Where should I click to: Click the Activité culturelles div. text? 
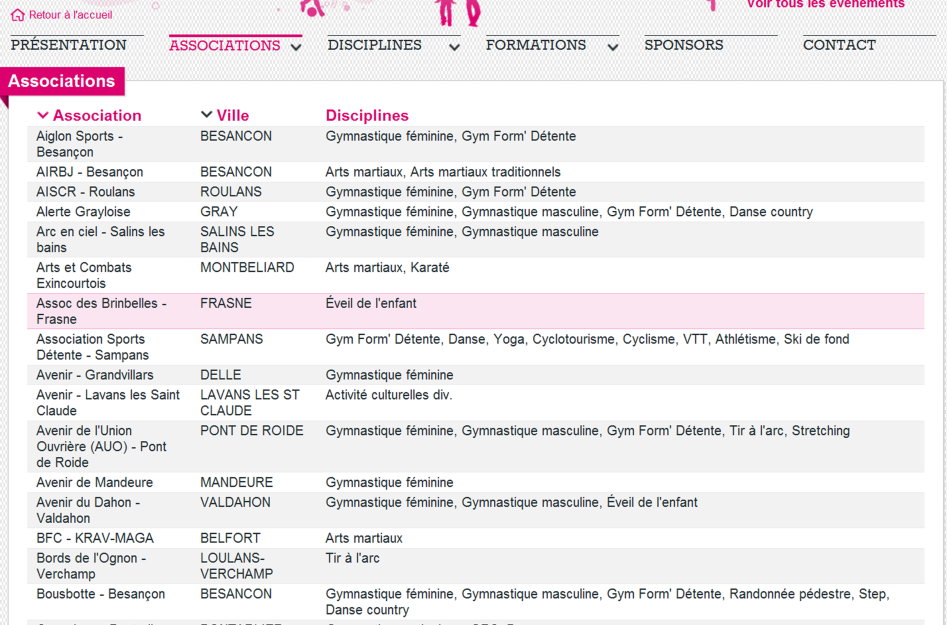[388, 395]
